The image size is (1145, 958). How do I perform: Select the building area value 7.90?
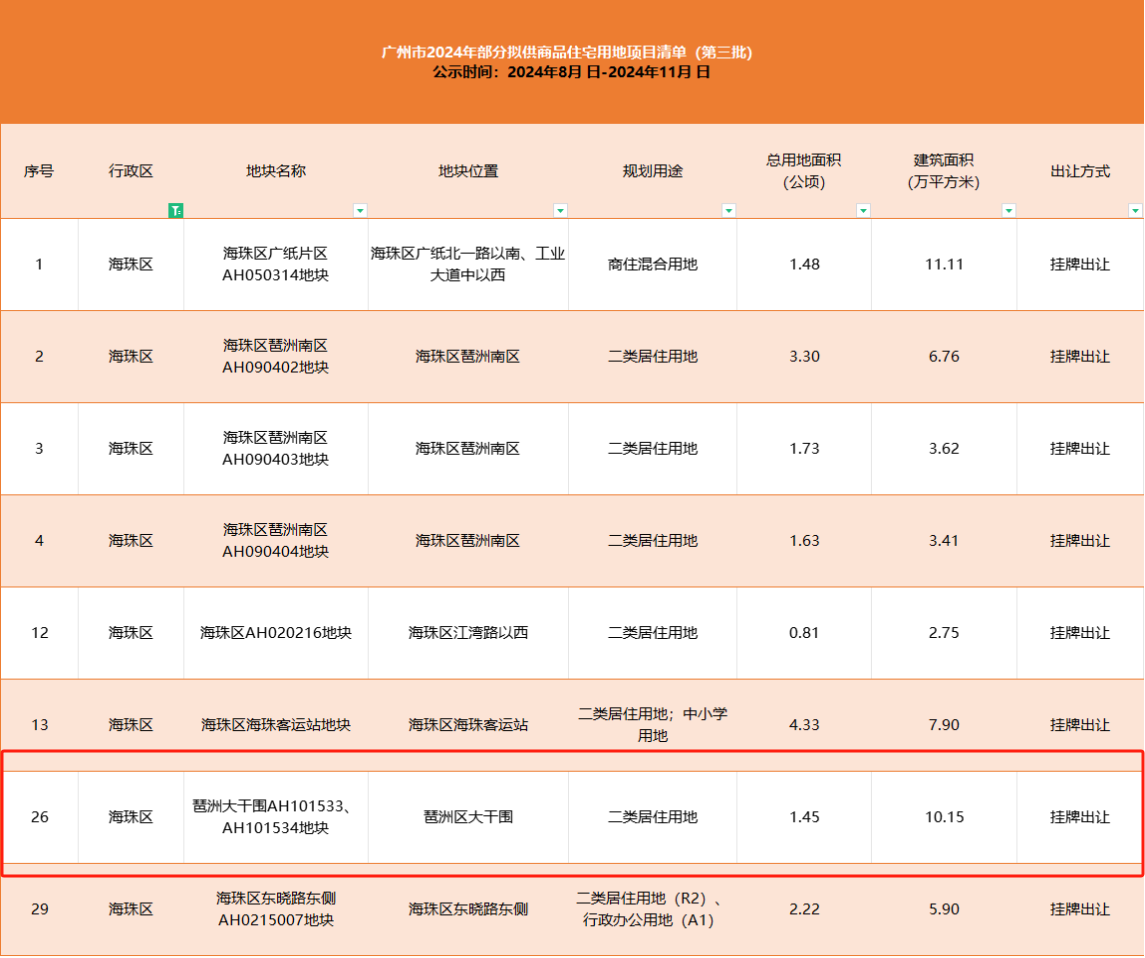pos(944,724)
